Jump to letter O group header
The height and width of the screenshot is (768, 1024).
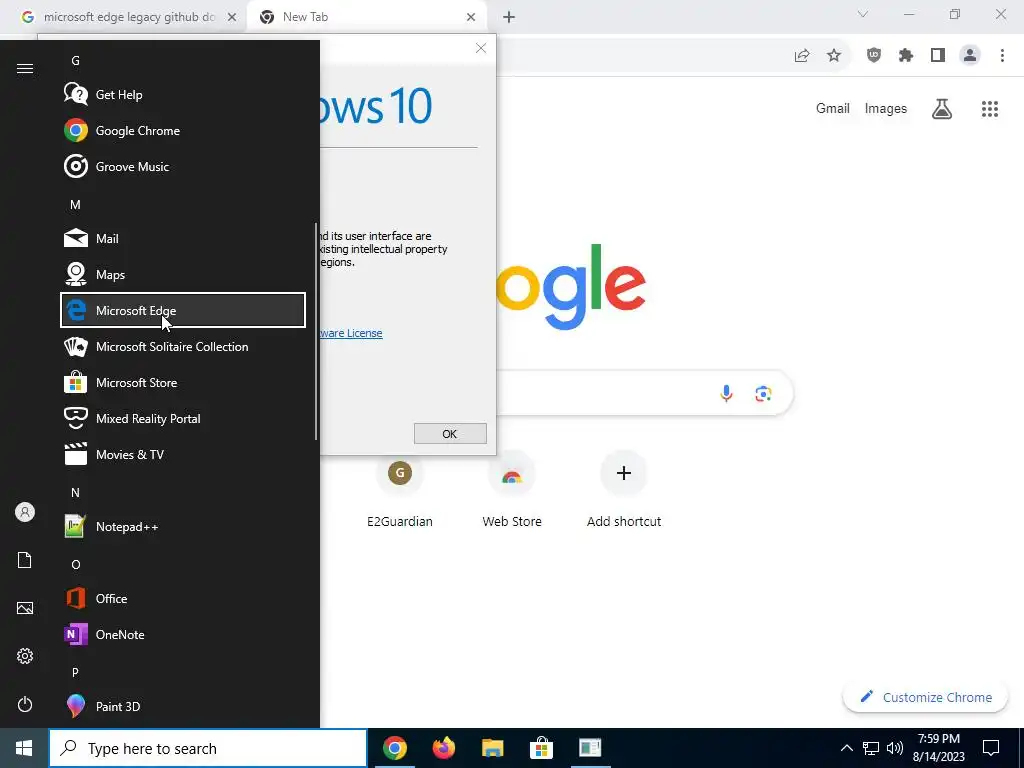(x=76, y=564)
